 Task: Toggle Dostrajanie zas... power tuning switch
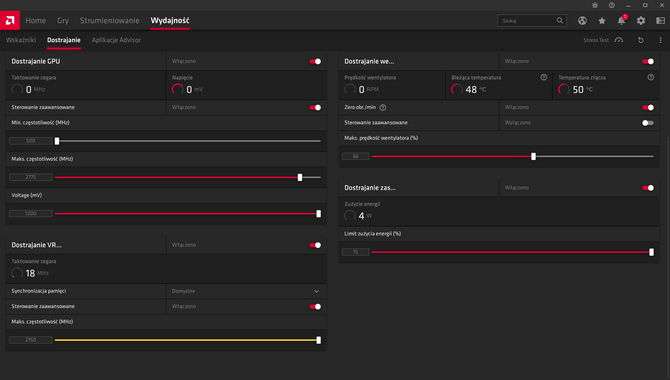pyautogui.click(x=648, y=188)
